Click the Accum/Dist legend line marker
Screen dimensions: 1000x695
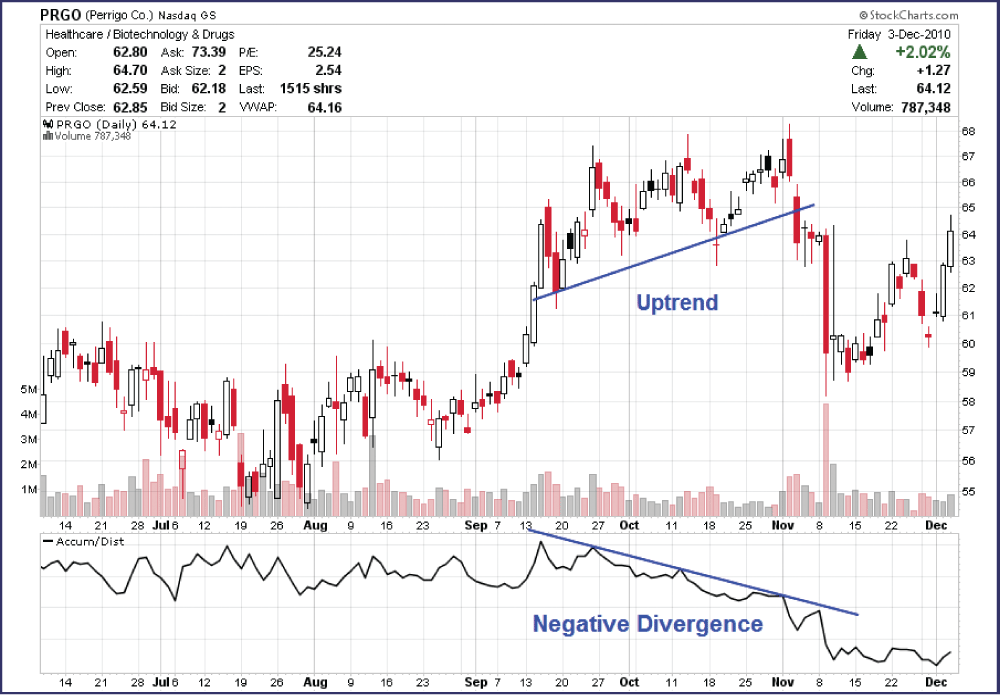point(50,541)
